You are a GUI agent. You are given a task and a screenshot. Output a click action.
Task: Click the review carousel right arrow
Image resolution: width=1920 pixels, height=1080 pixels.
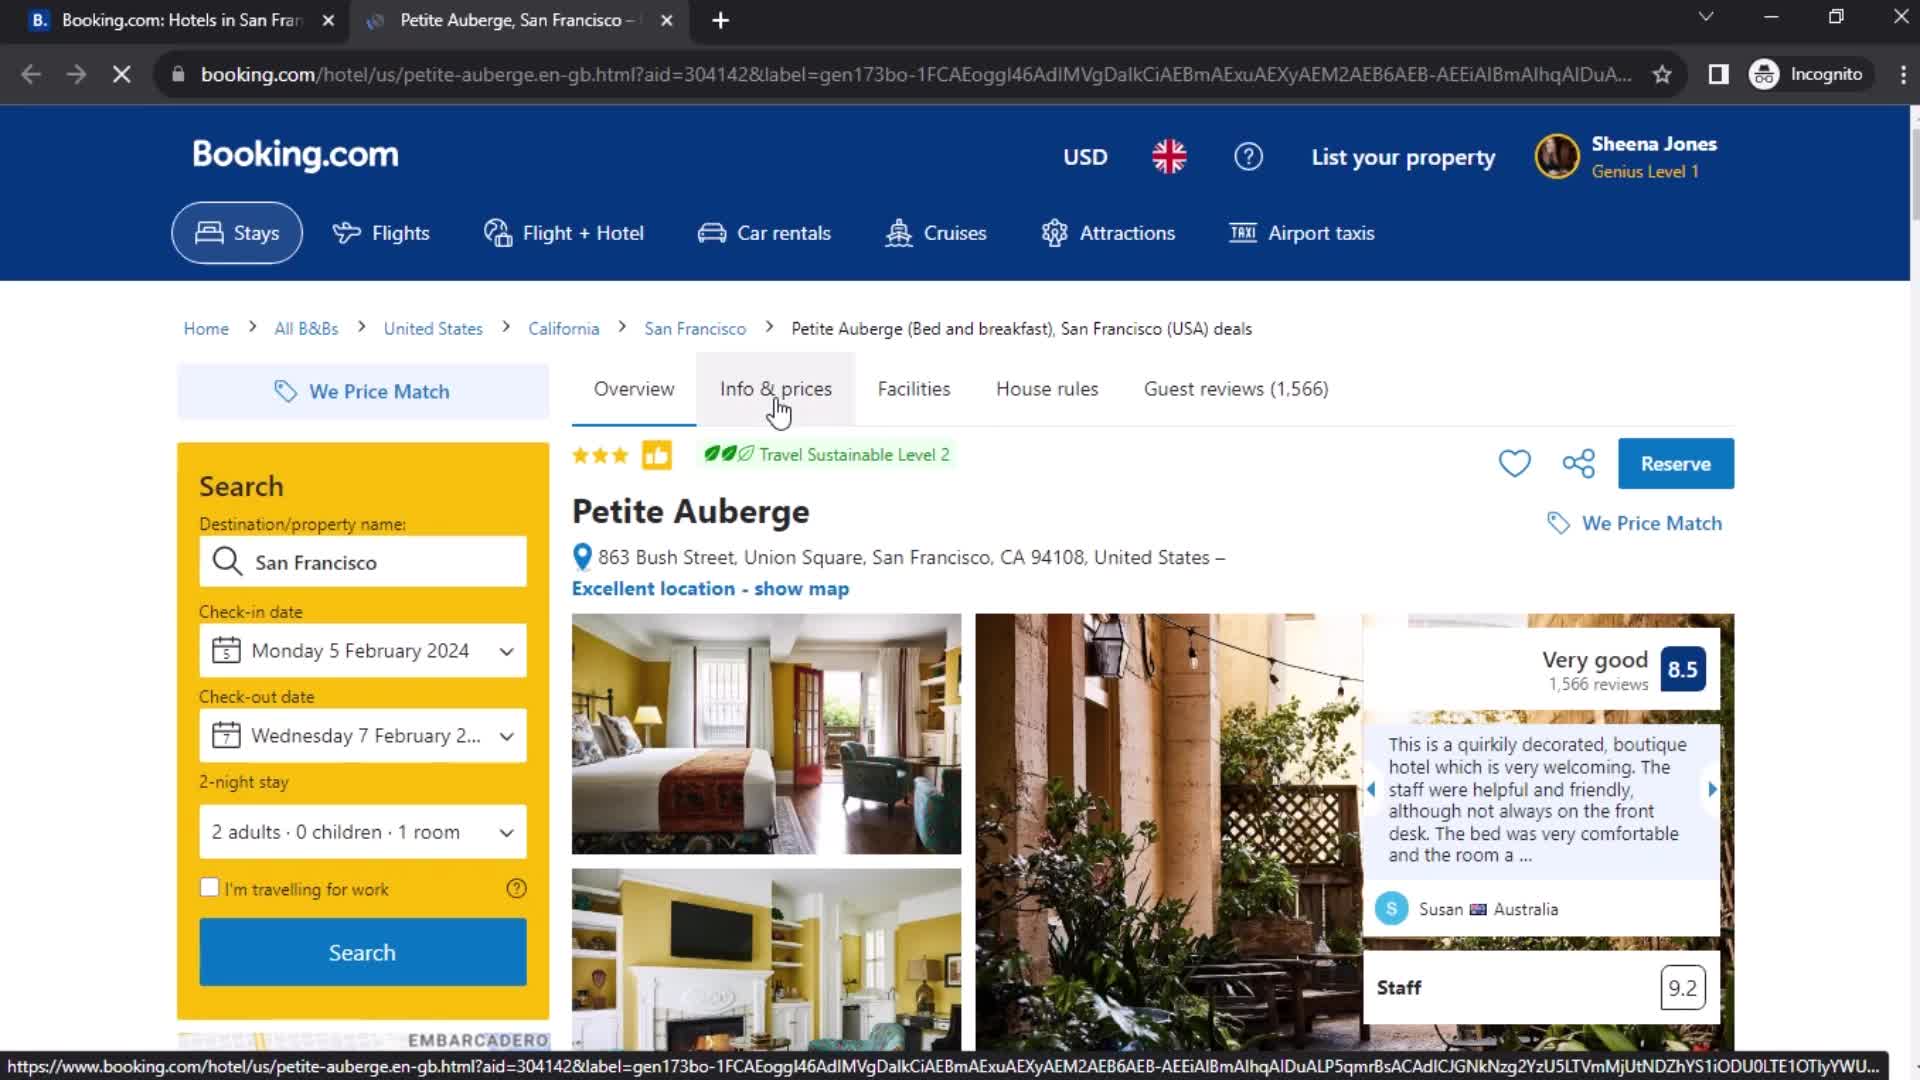coord(1710,789)
